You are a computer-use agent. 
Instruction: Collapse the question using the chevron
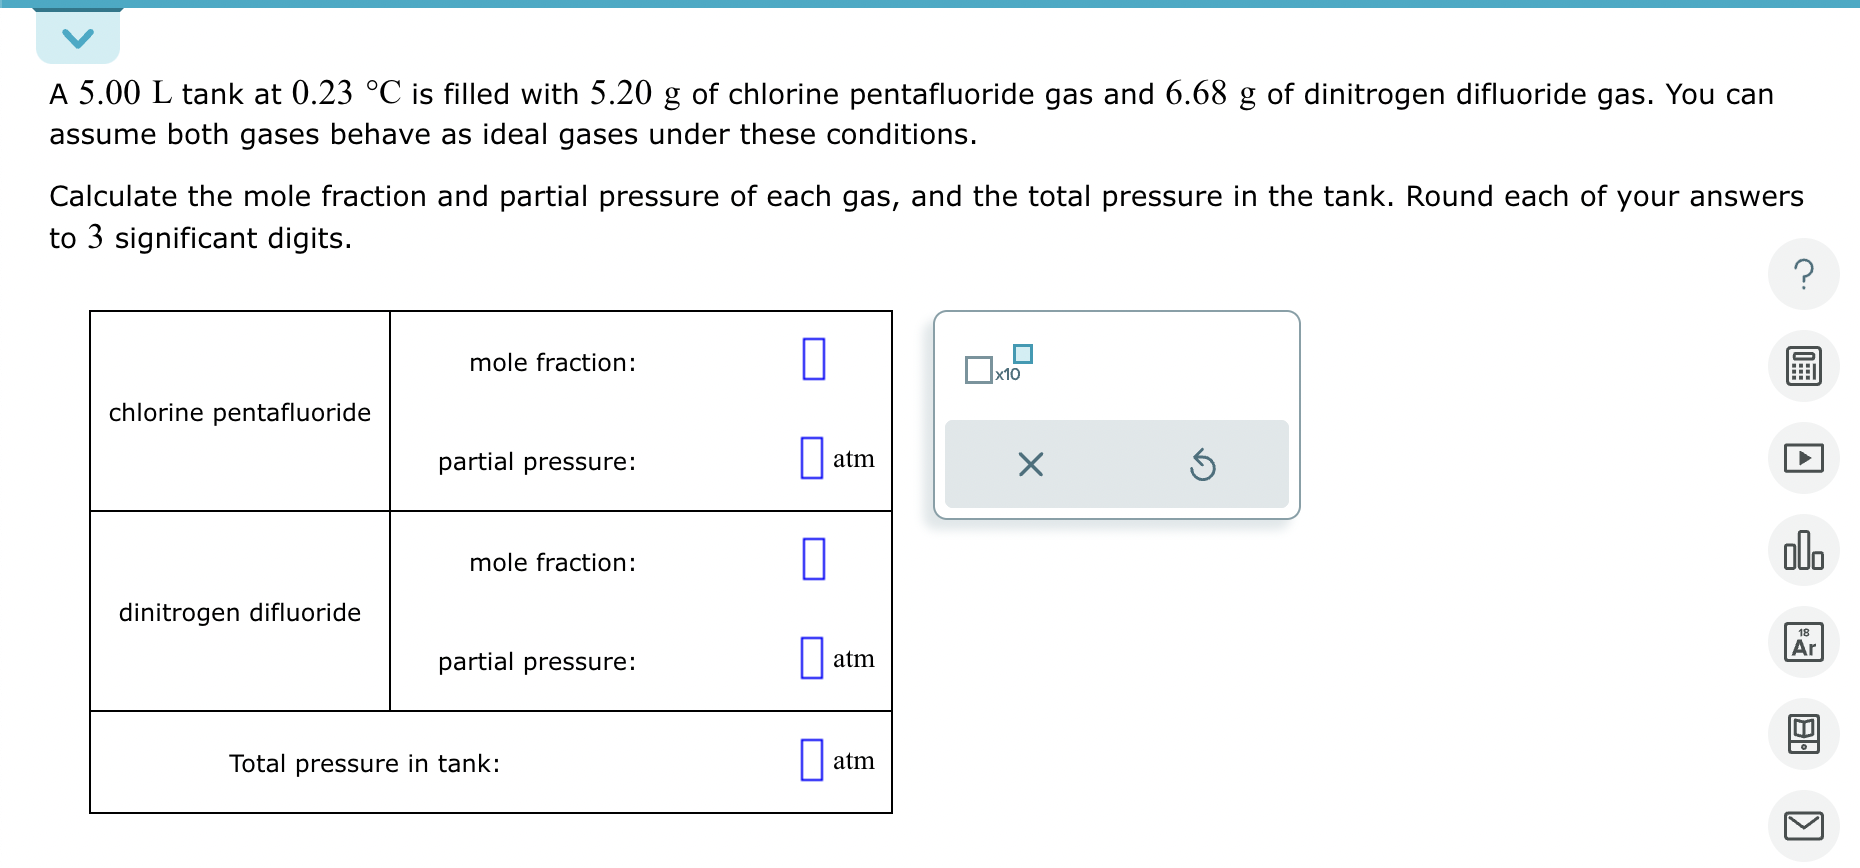pyautogui.click(x=78, y=37)
